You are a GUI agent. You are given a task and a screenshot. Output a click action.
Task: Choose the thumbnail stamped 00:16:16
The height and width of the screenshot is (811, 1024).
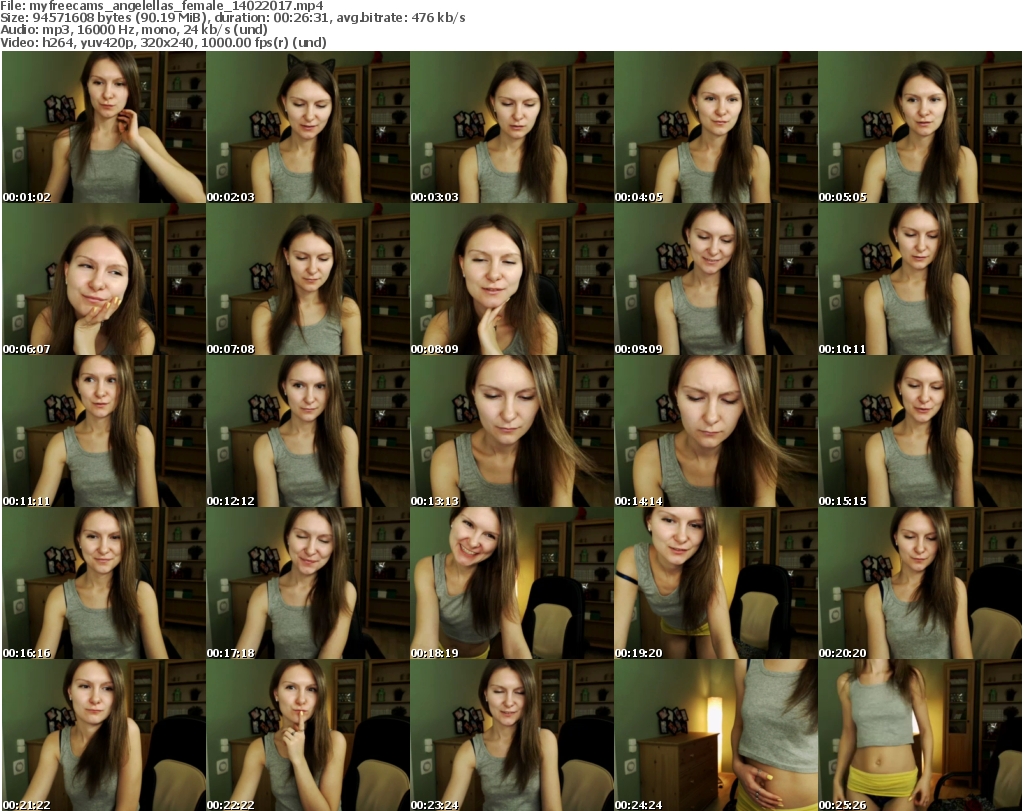(x=104, y=584)
